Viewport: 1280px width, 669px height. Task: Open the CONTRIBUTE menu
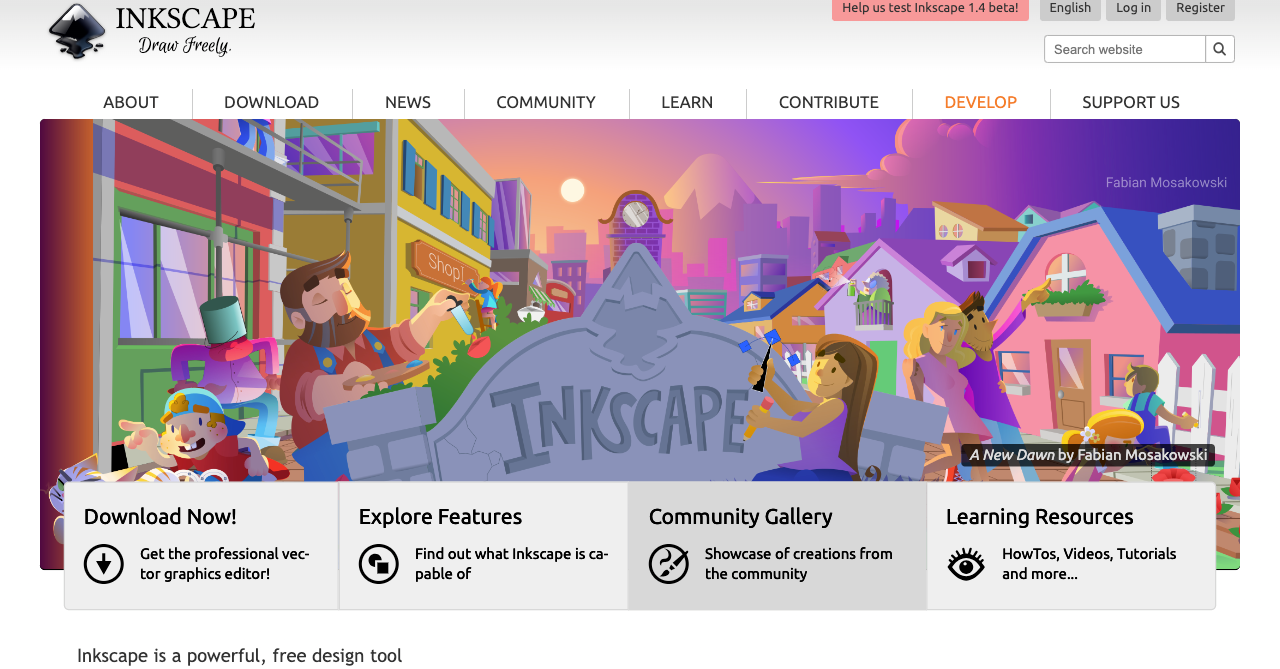tap(829, 102)
